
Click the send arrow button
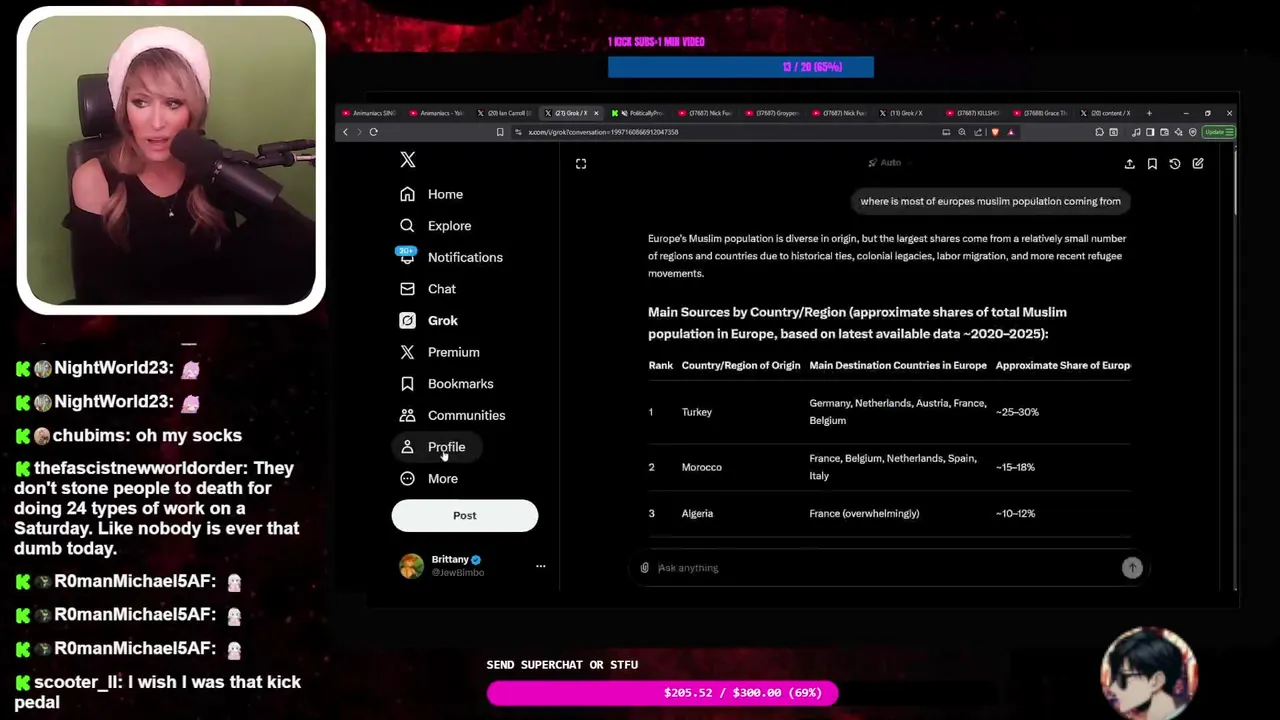point(1132,568)
